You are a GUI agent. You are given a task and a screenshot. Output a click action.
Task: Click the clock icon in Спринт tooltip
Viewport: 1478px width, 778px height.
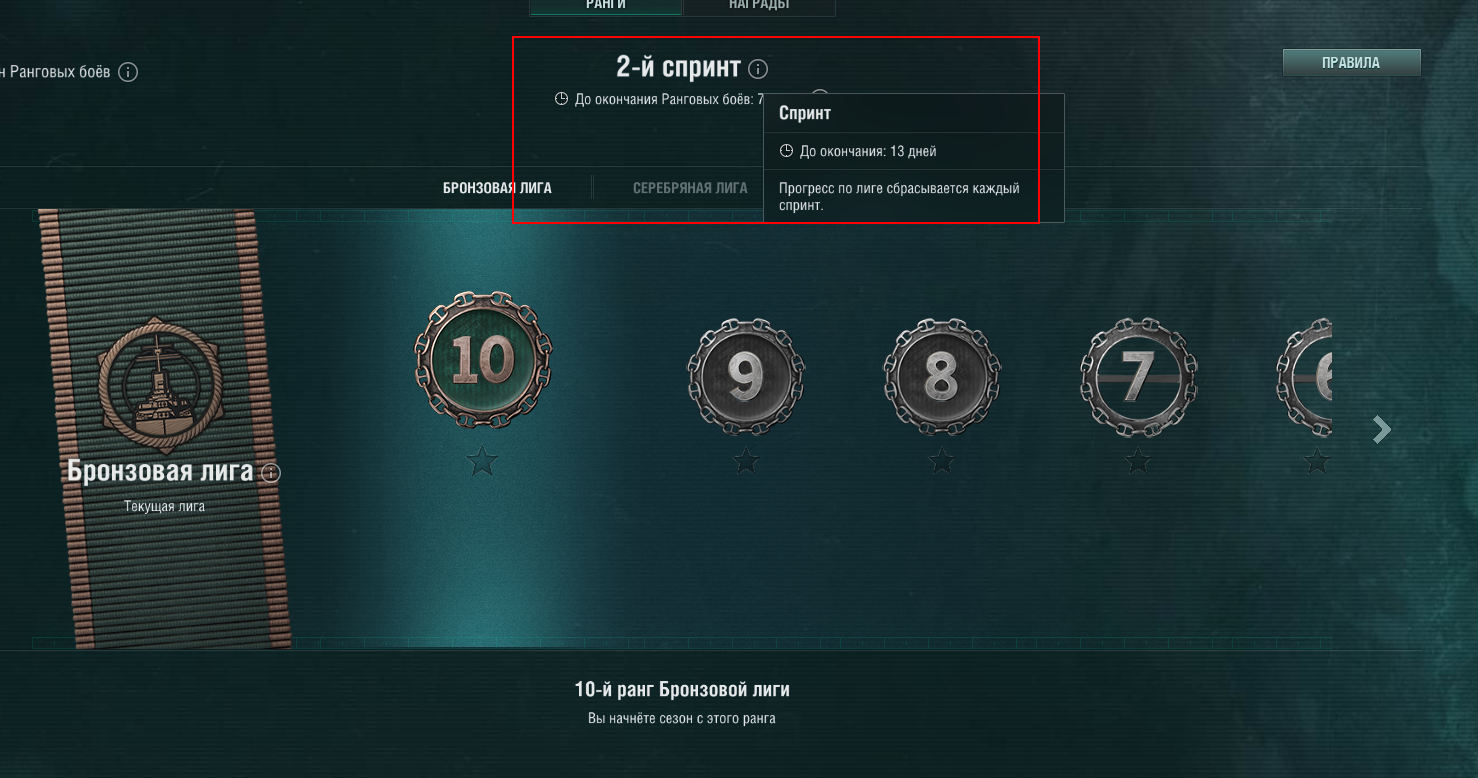(x=786, y=151)
